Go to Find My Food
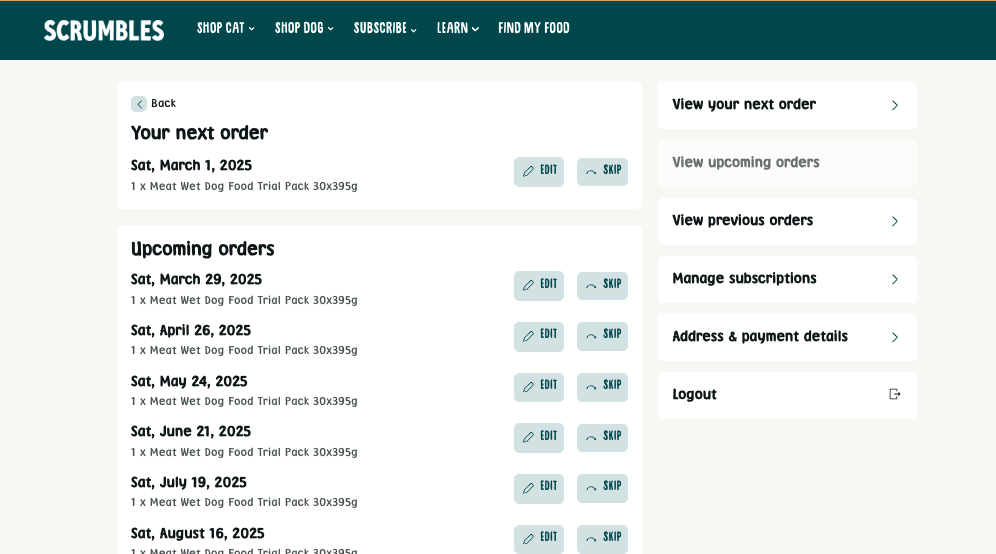 click(x=534, y=28)
